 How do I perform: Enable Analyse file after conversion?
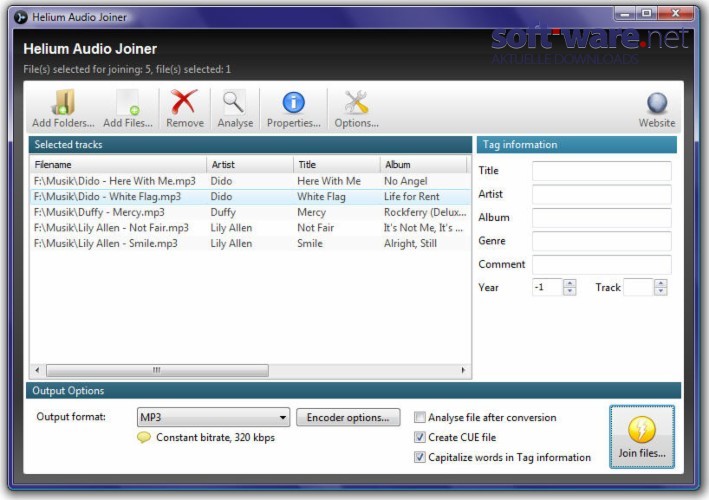(x=420, y=417)
